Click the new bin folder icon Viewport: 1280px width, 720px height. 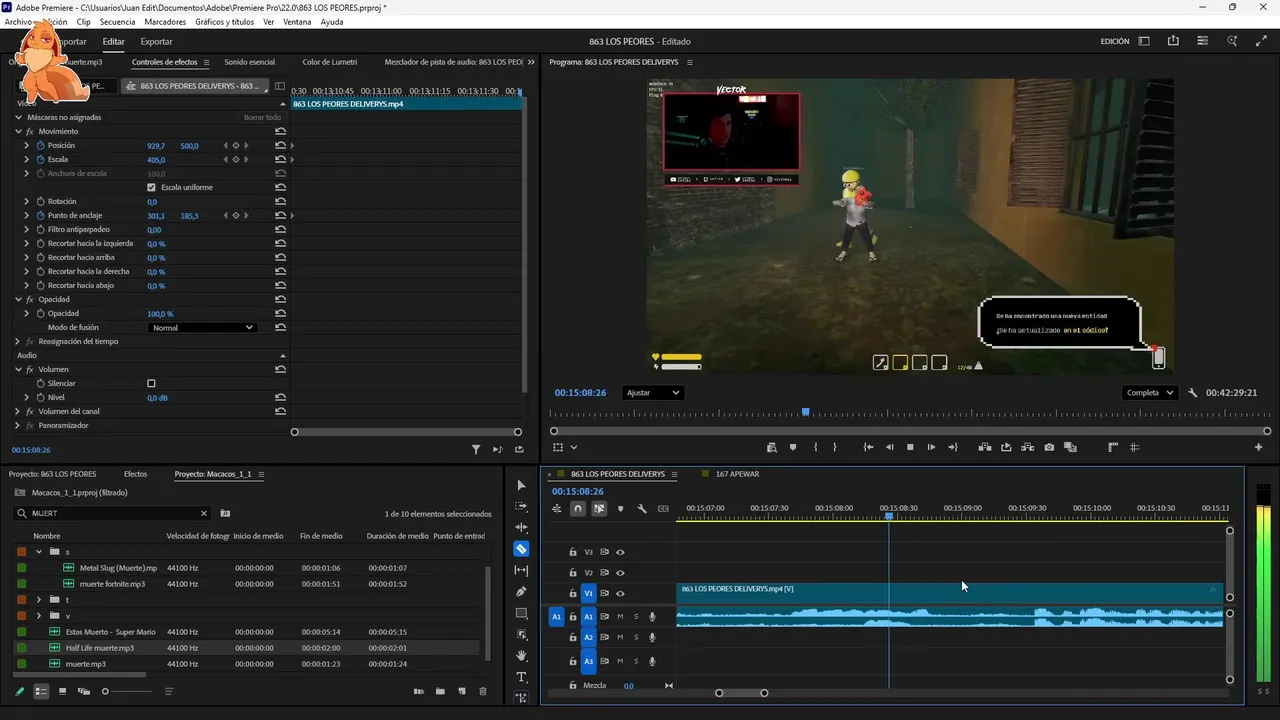[440, 691]
